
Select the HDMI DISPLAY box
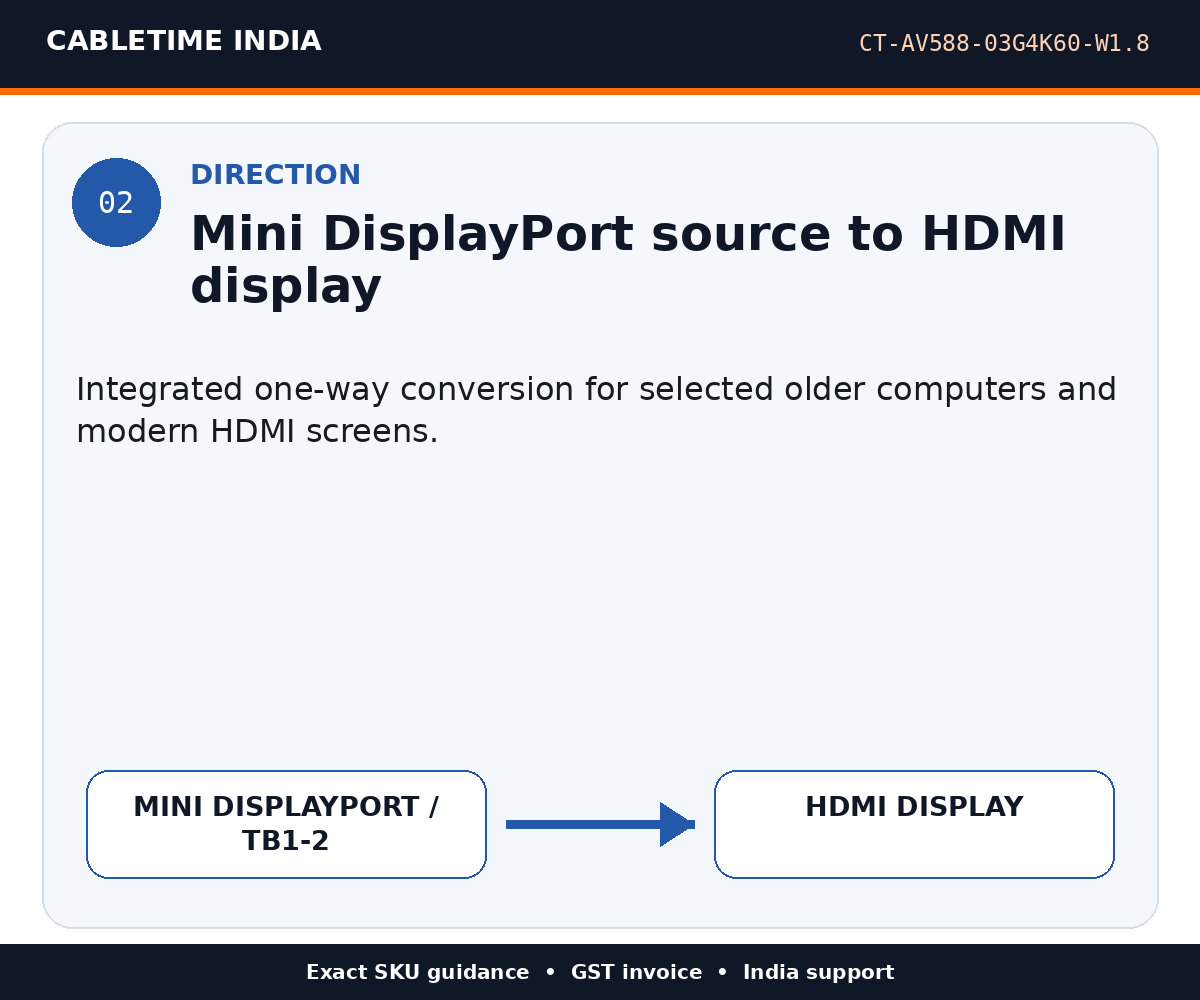[914, 825]
